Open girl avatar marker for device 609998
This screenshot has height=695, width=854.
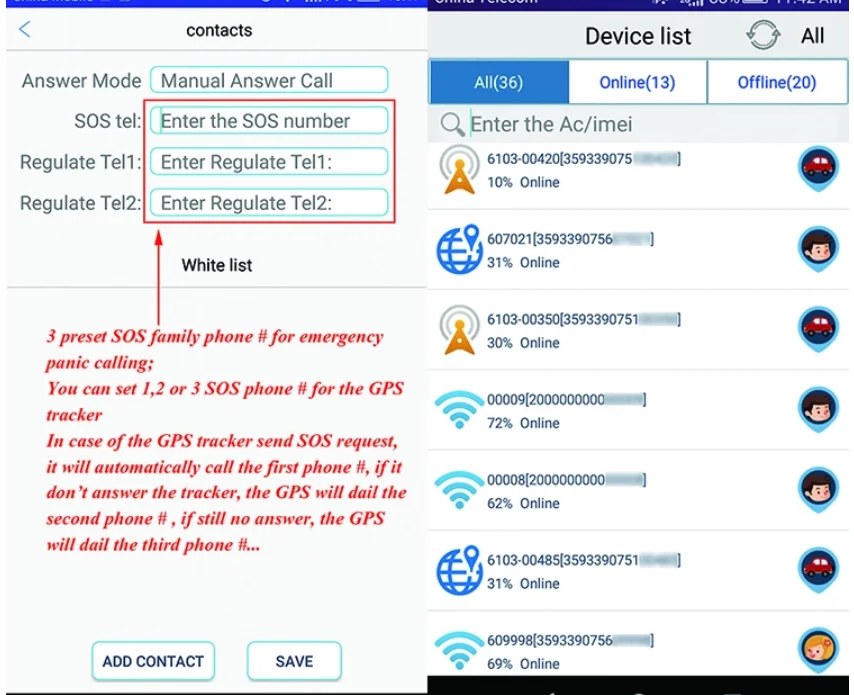coord(818,650)
